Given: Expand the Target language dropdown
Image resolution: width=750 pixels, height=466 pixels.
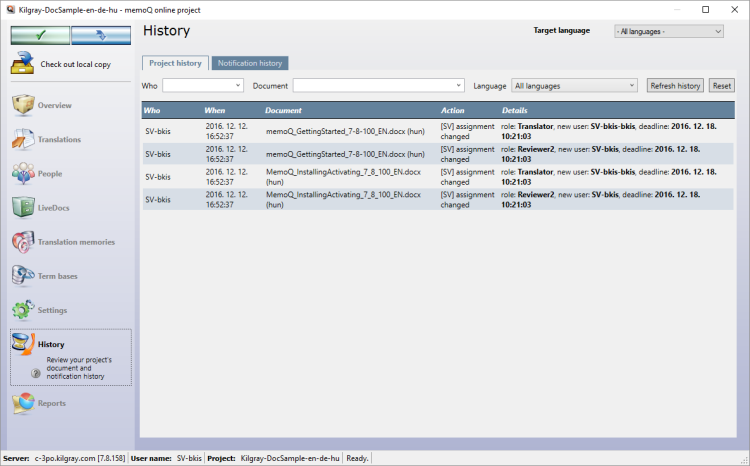Looking at the screenshot, I should [x=668, y=31].
